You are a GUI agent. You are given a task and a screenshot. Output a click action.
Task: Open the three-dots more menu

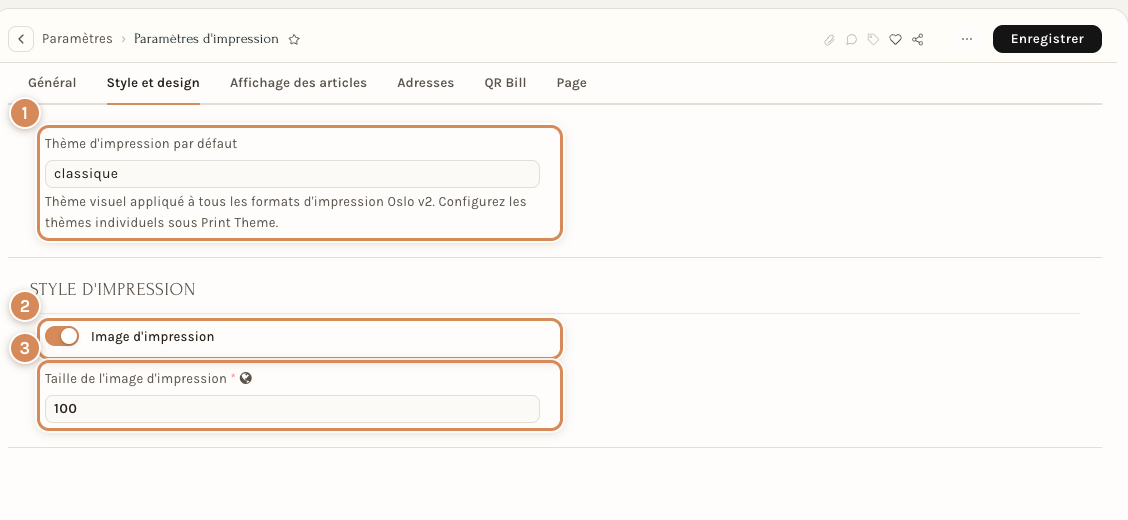(x=967, y=39)
